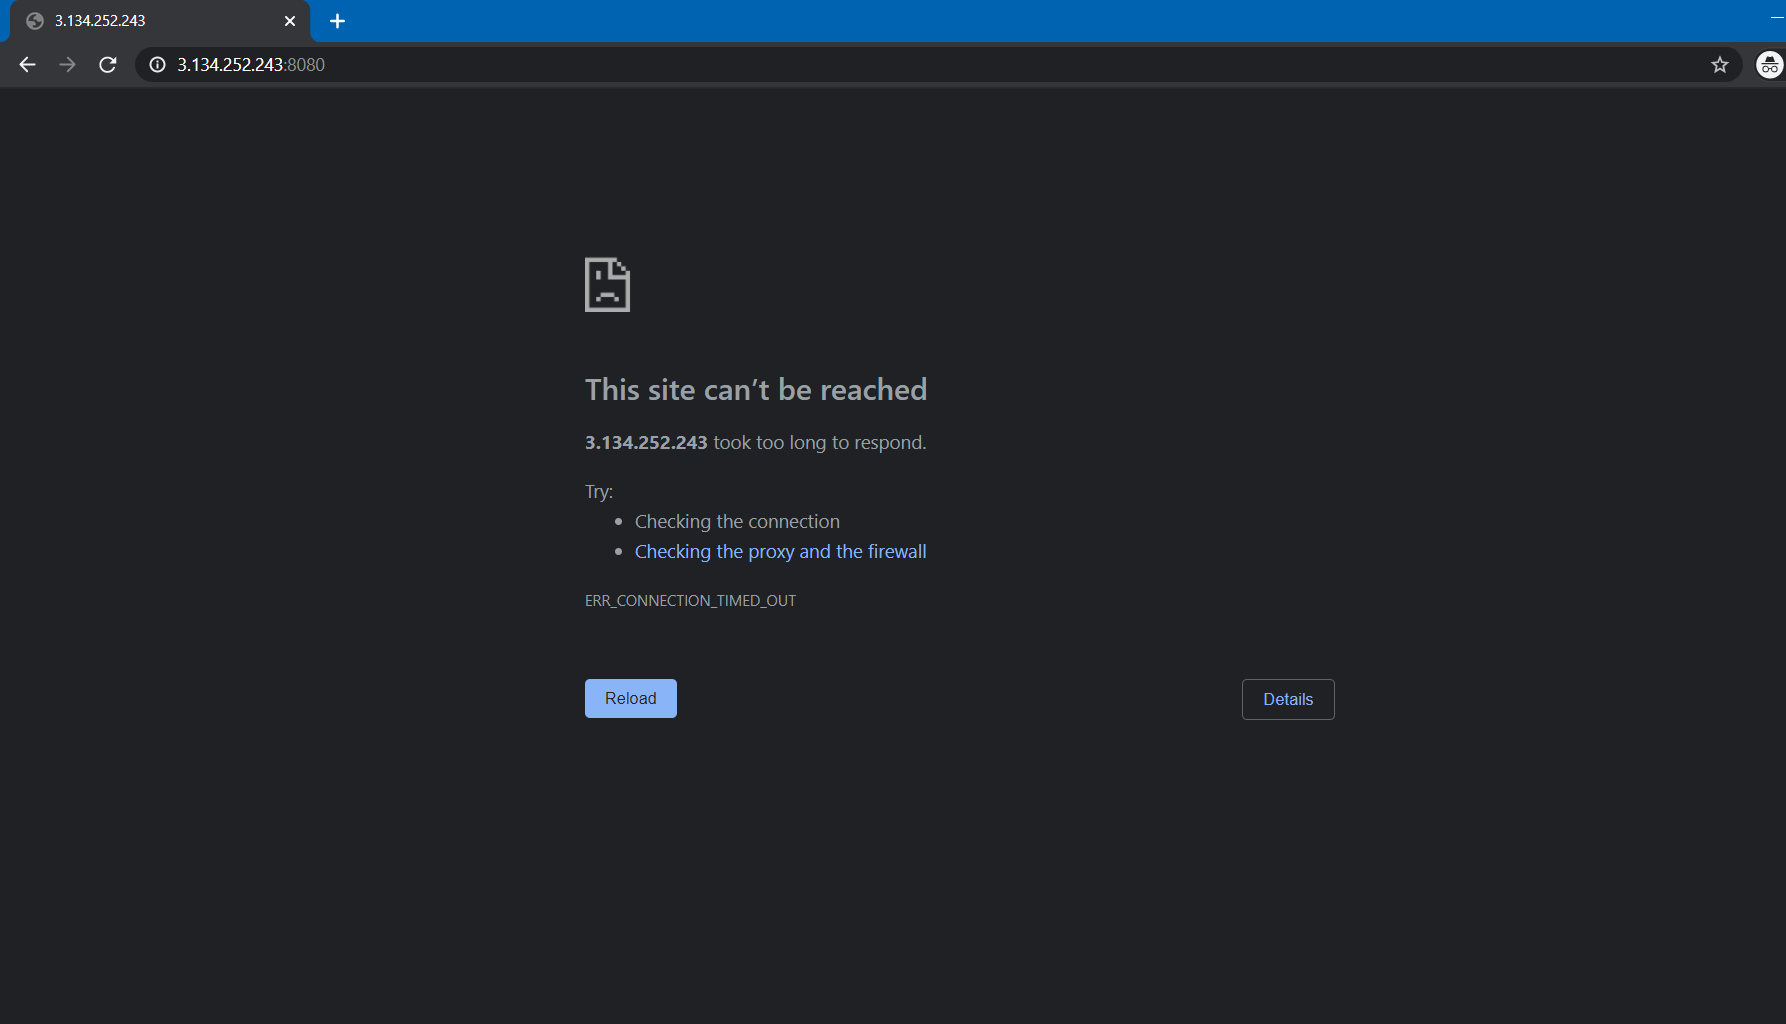
Task: Close the 3.134.252.243 tab
Action: (x=290, y=21)
